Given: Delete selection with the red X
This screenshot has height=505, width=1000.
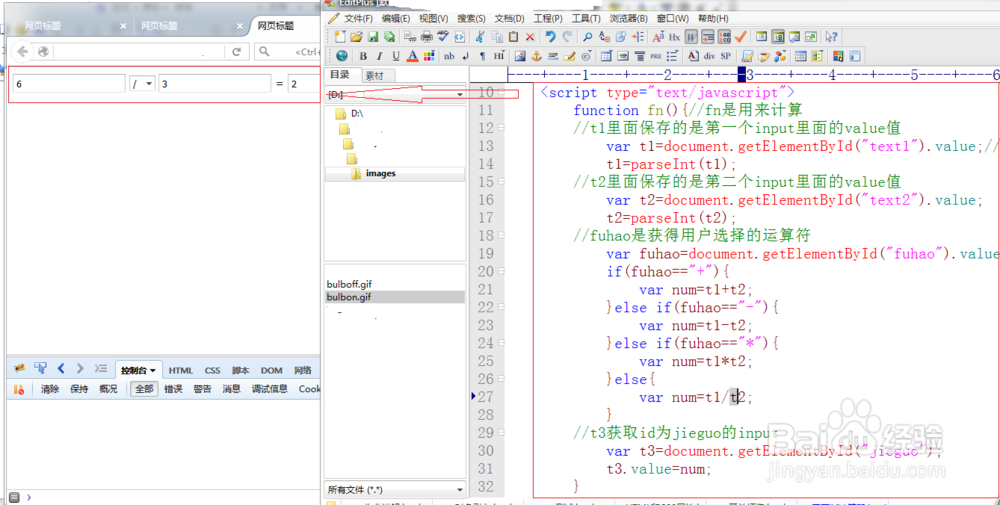Looking at the screenshot, I should 529,36.
